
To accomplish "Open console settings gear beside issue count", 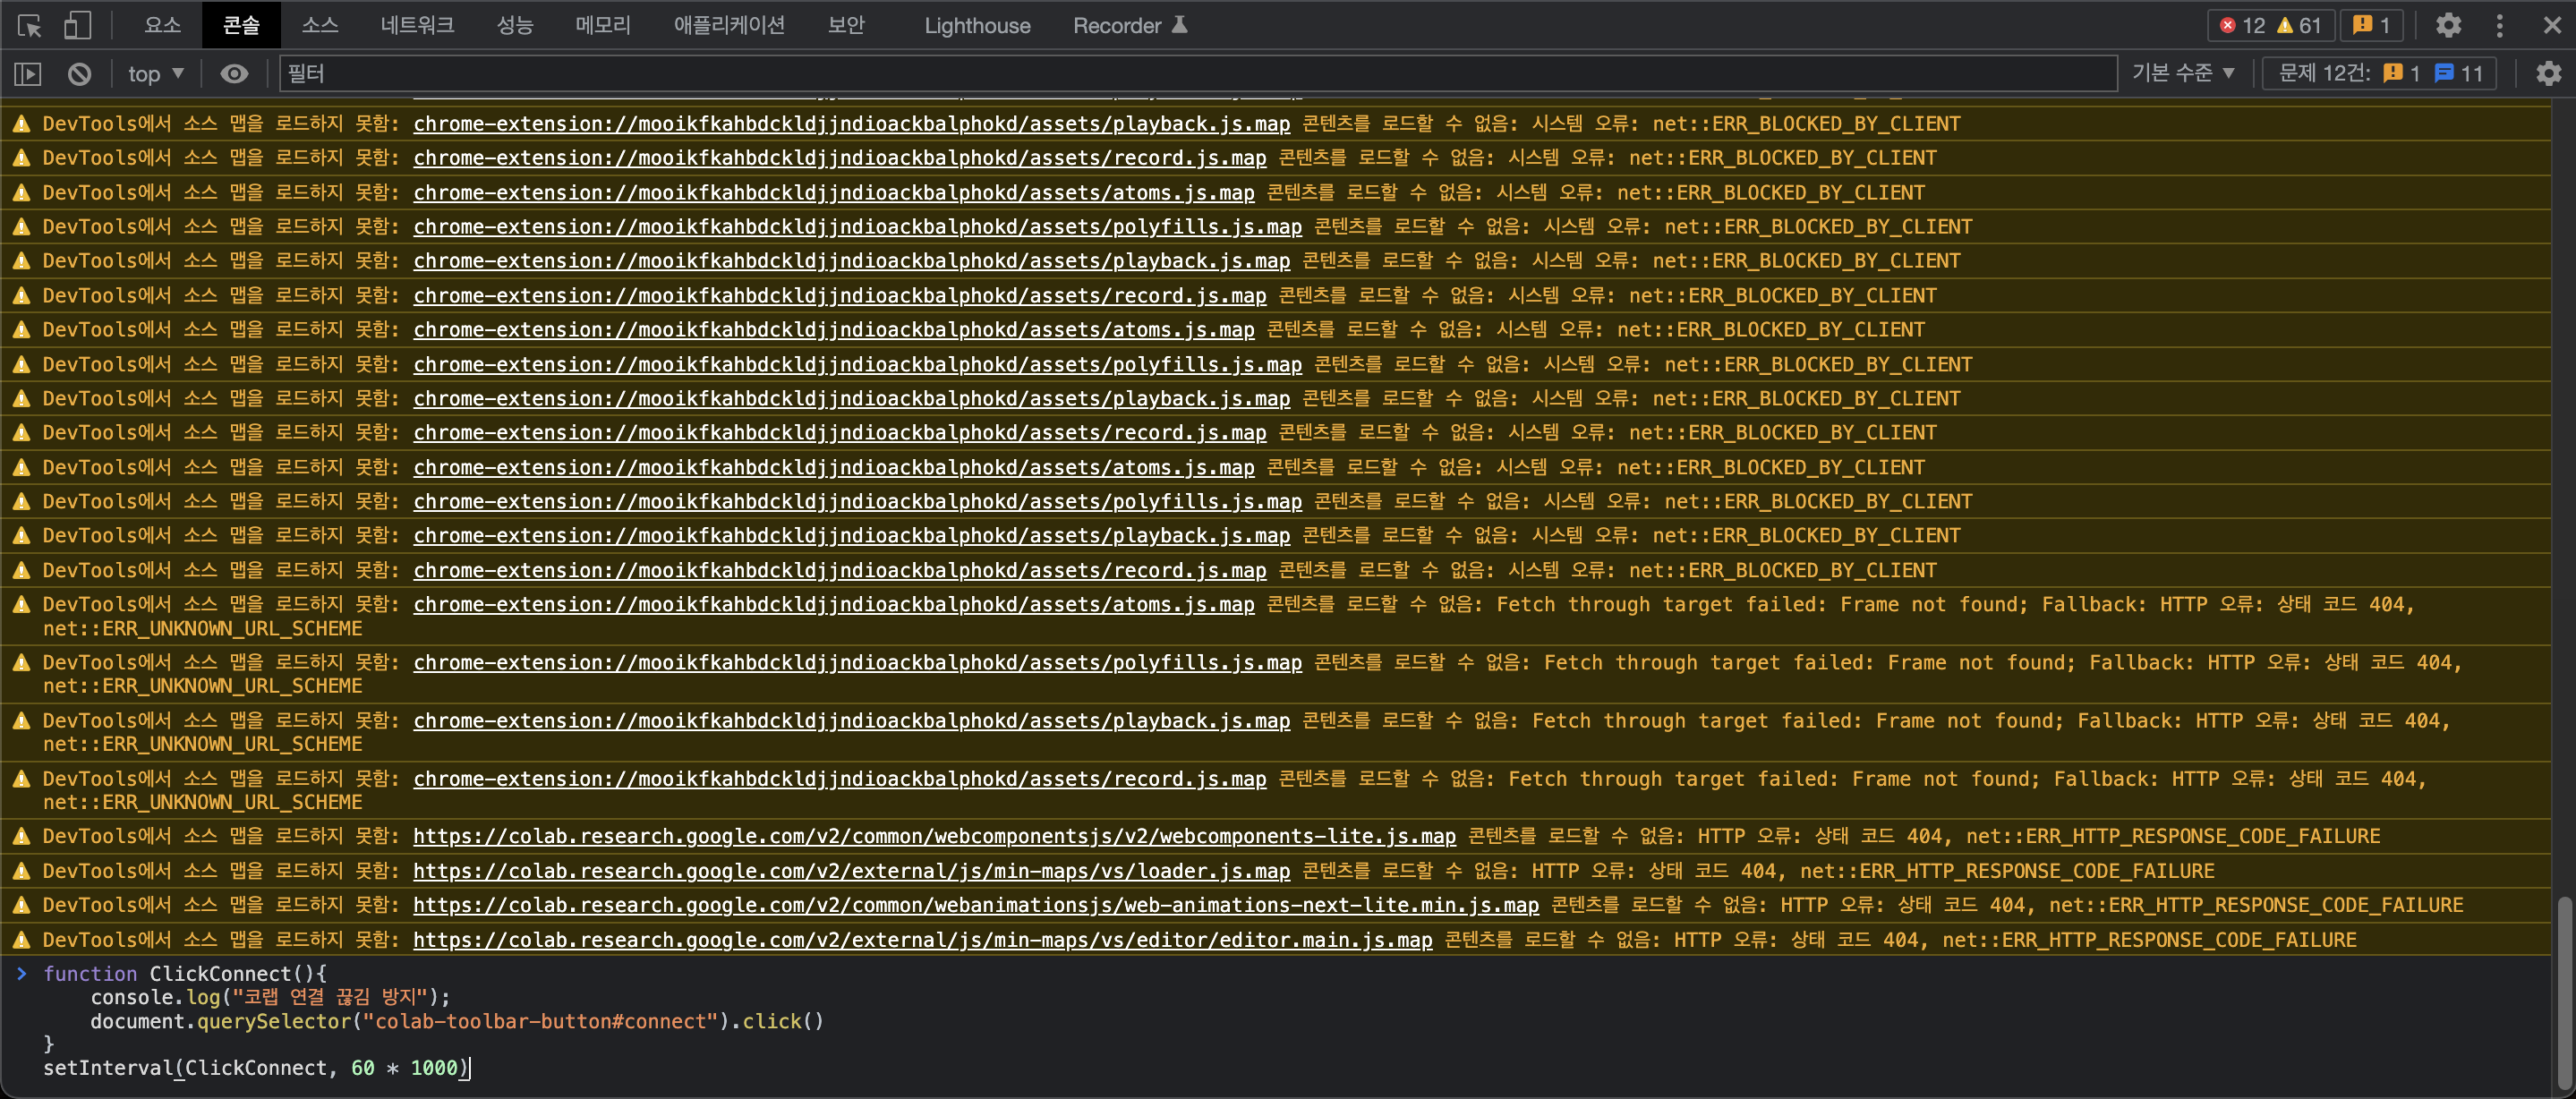I will pyautogui.click(x=2548, y=74).
